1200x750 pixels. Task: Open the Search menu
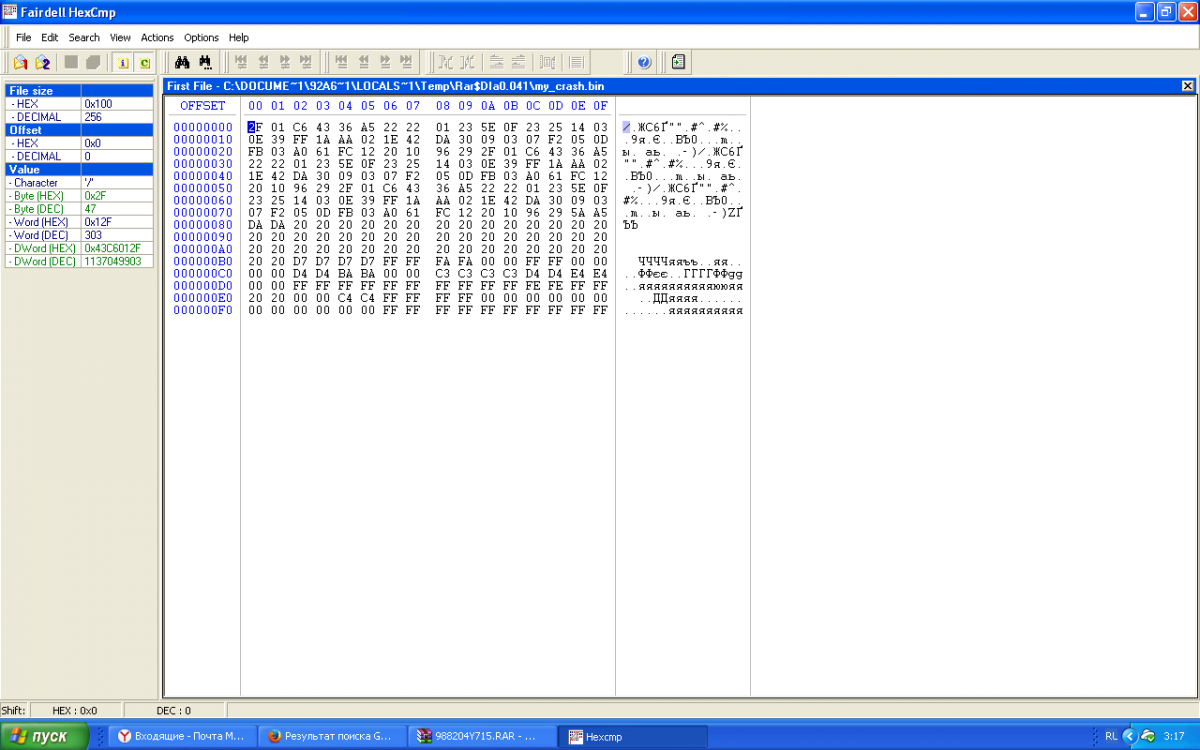coord(84,37)
